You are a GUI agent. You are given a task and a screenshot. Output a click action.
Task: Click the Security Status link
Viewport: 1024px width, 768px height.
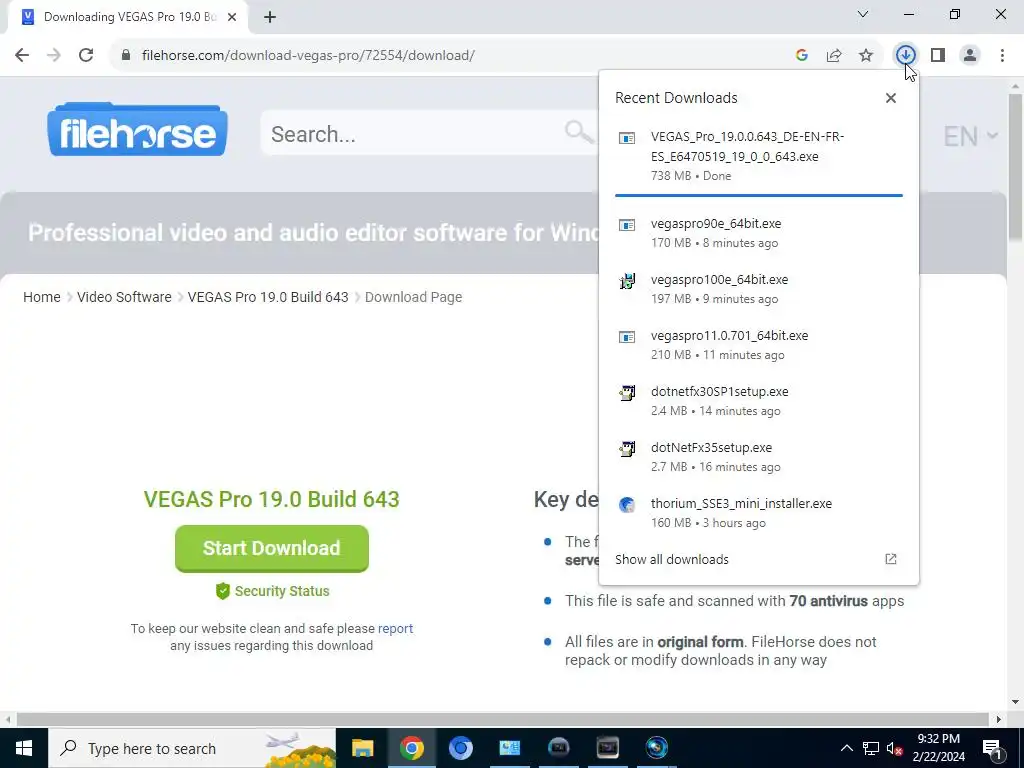(x=272, y=591)
